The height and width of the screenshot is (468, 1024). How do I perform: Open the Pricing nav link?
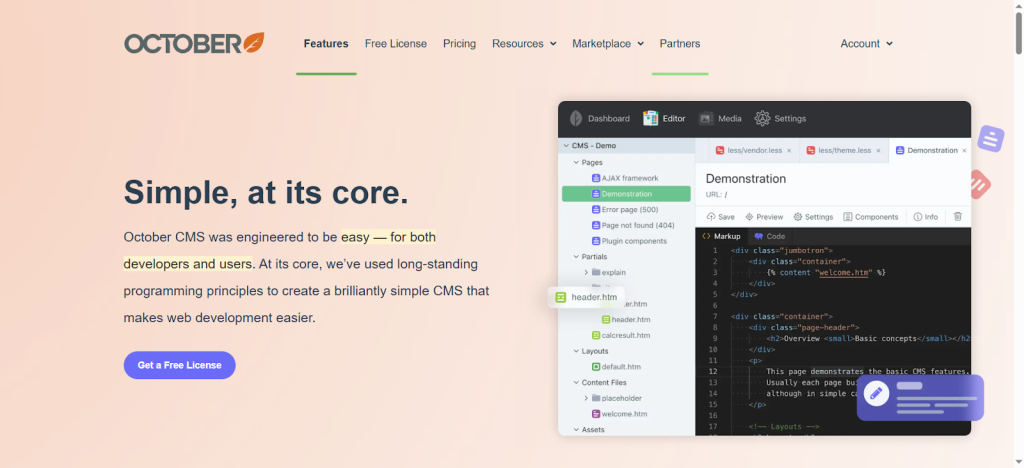459,44
